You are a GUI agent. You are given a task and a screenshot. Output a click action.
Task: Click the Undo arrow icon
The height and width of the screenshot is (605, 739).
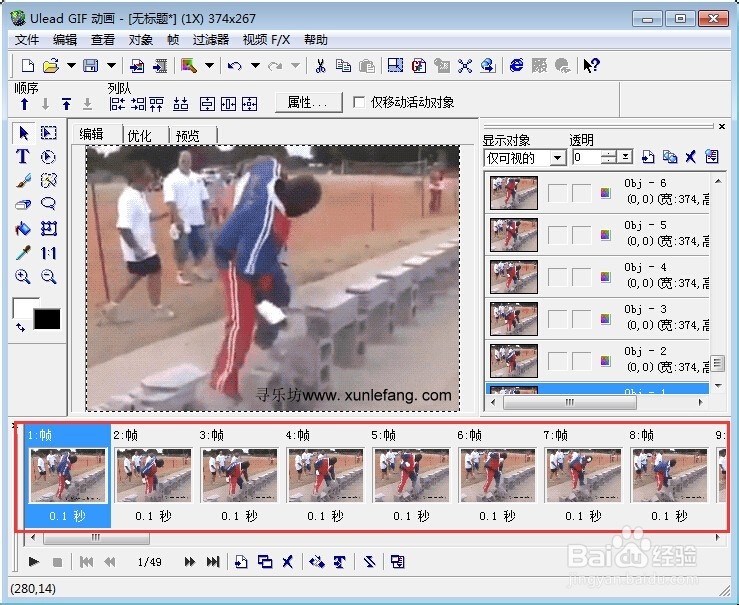234,65
